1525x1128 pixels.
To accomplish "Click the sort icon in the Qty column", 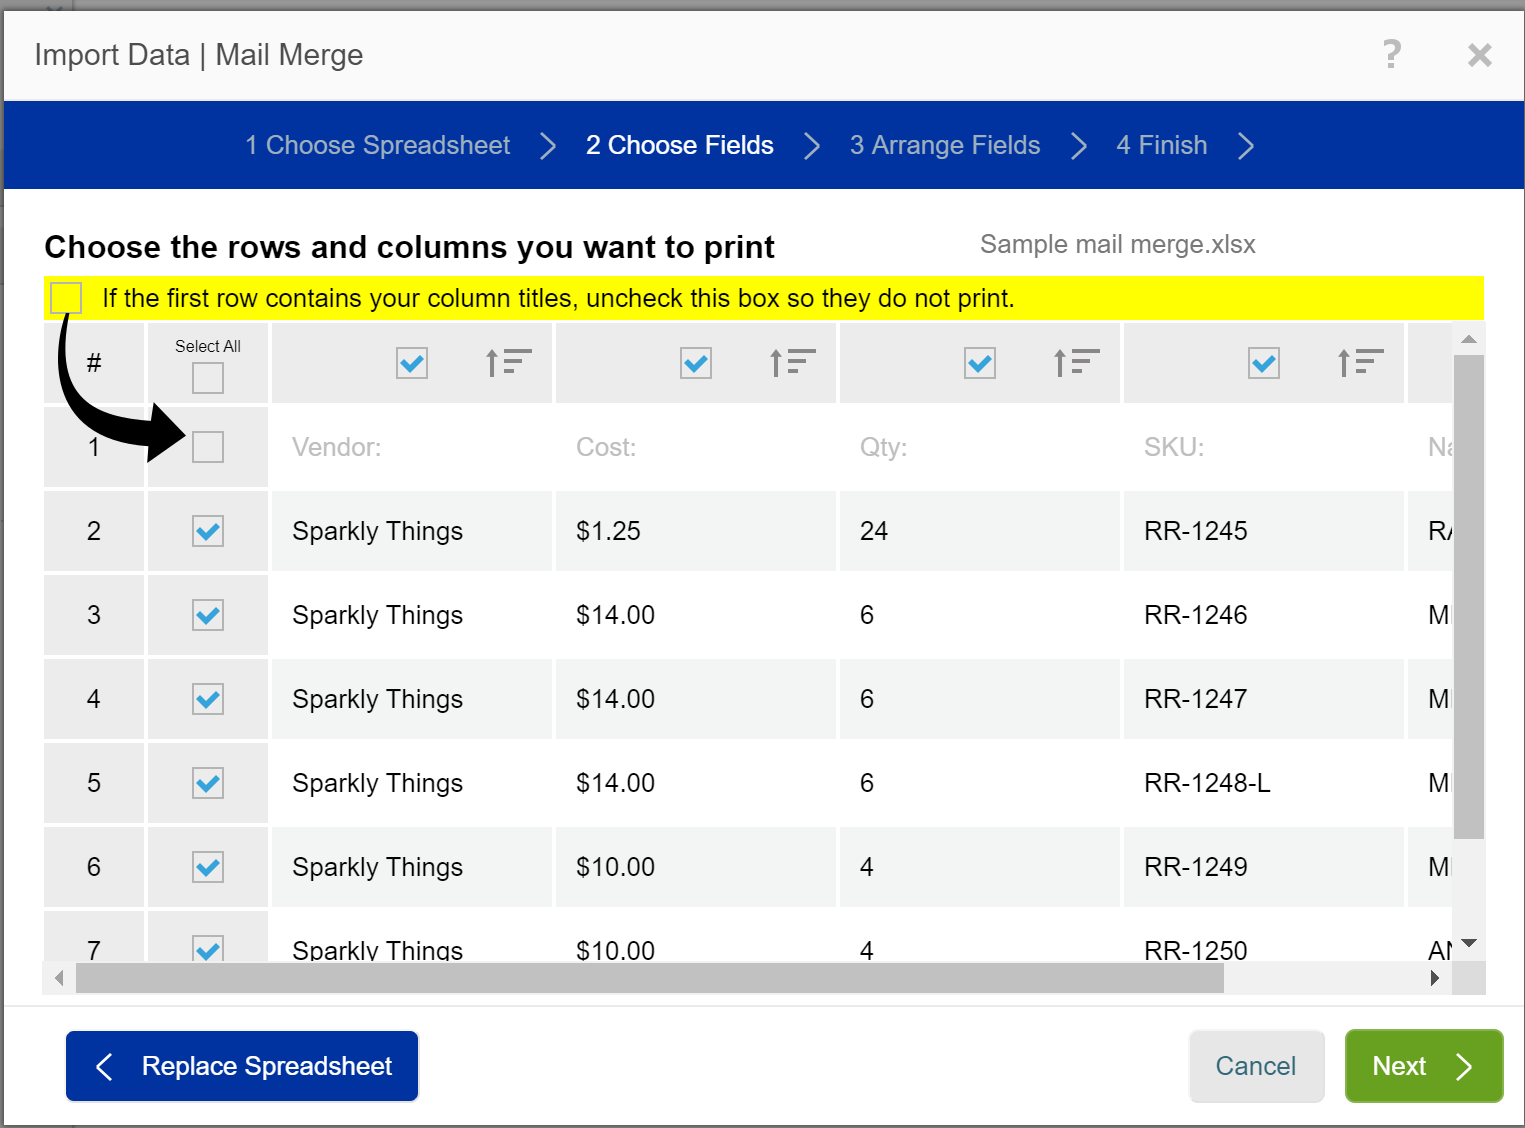I will (1076, 362).
